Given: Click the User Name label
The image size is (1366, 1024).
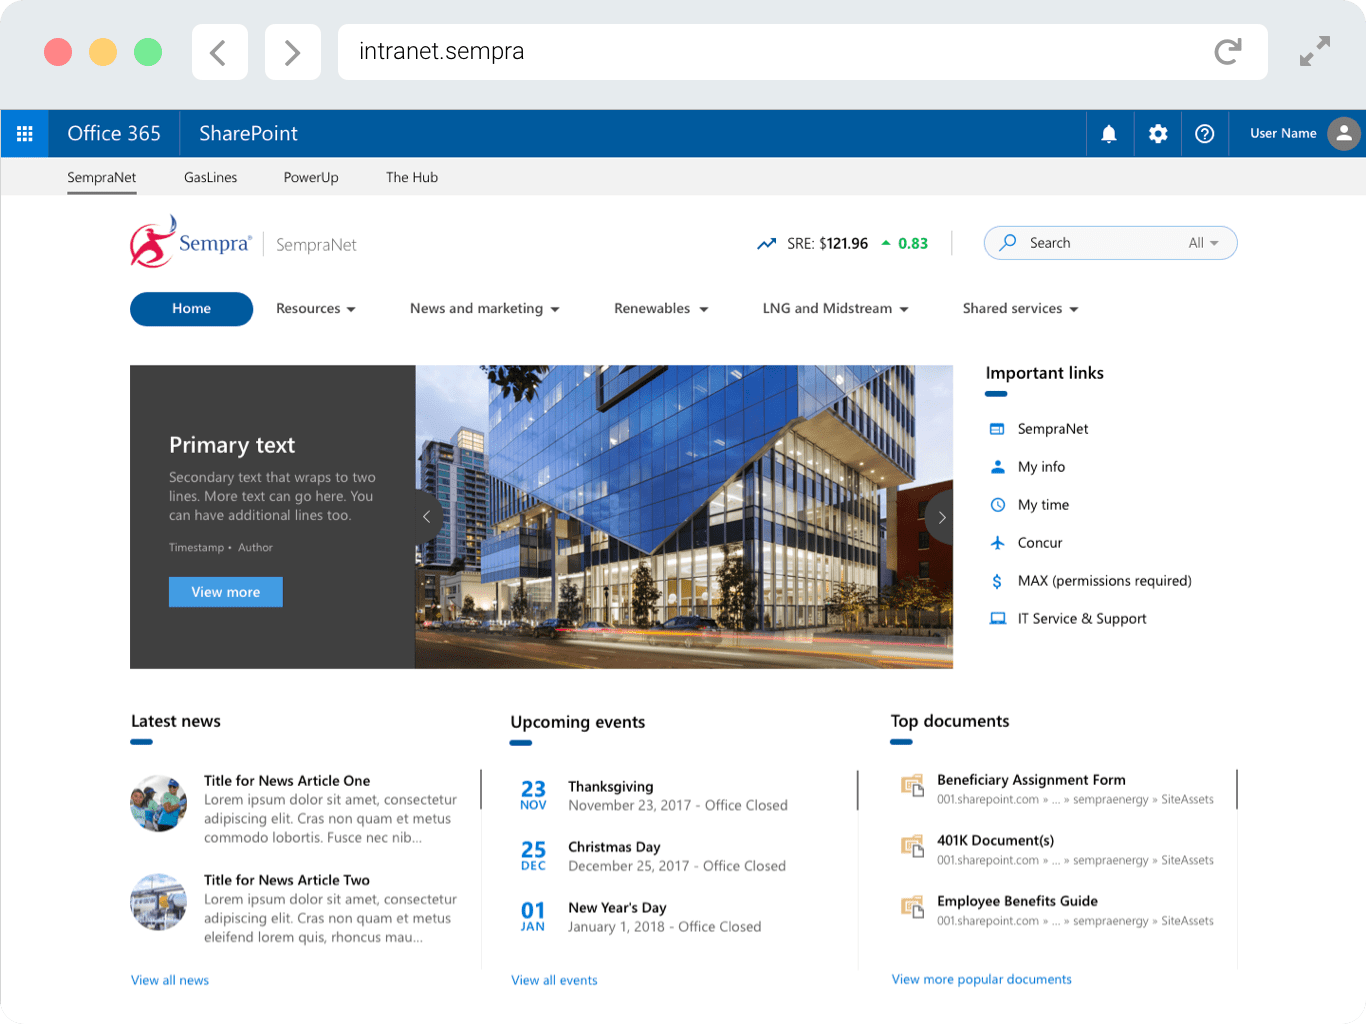Looking at the screenshot, I should 1283,133.
